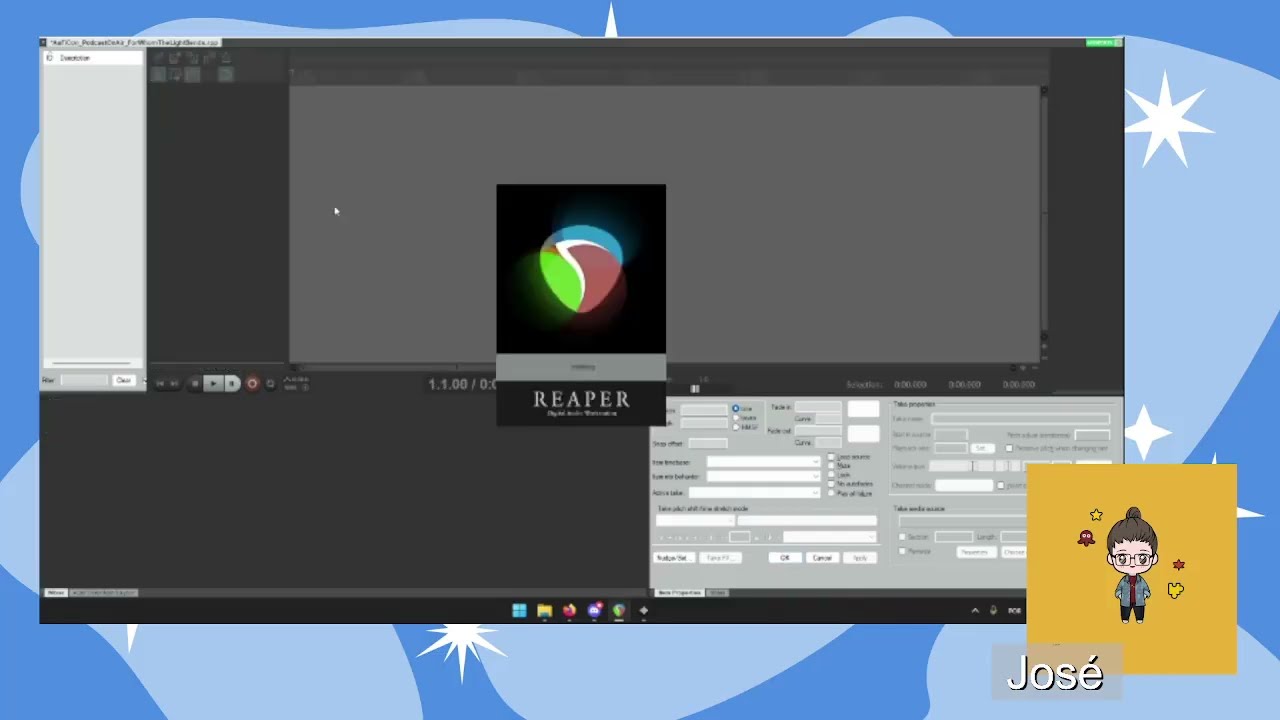
Task: Open the Active take dropdown
Action: [x=755, y=492]
